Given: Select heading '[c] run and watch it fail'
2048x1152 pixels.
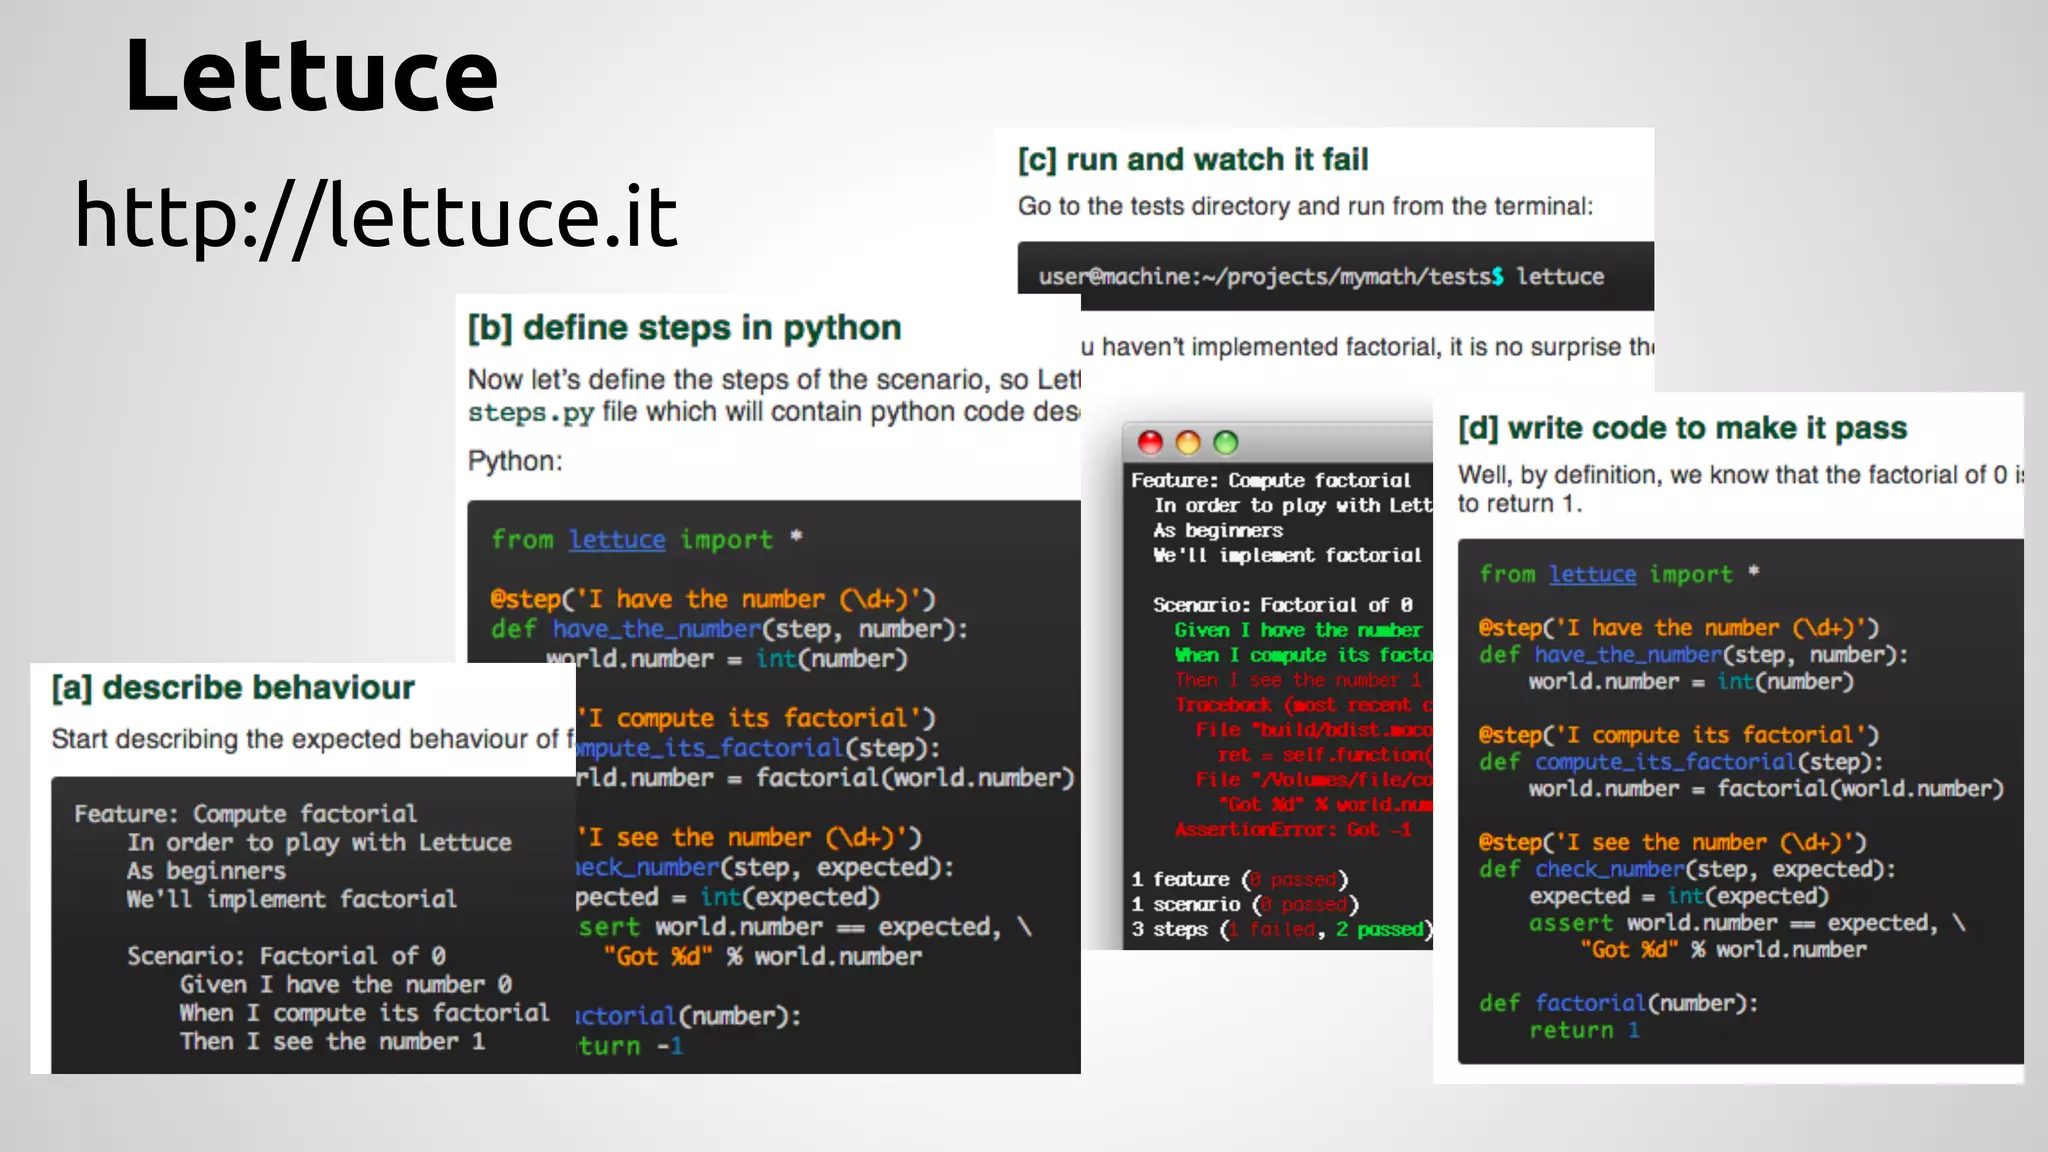Looking at the screenshot, I should (x=1193, y=160).
